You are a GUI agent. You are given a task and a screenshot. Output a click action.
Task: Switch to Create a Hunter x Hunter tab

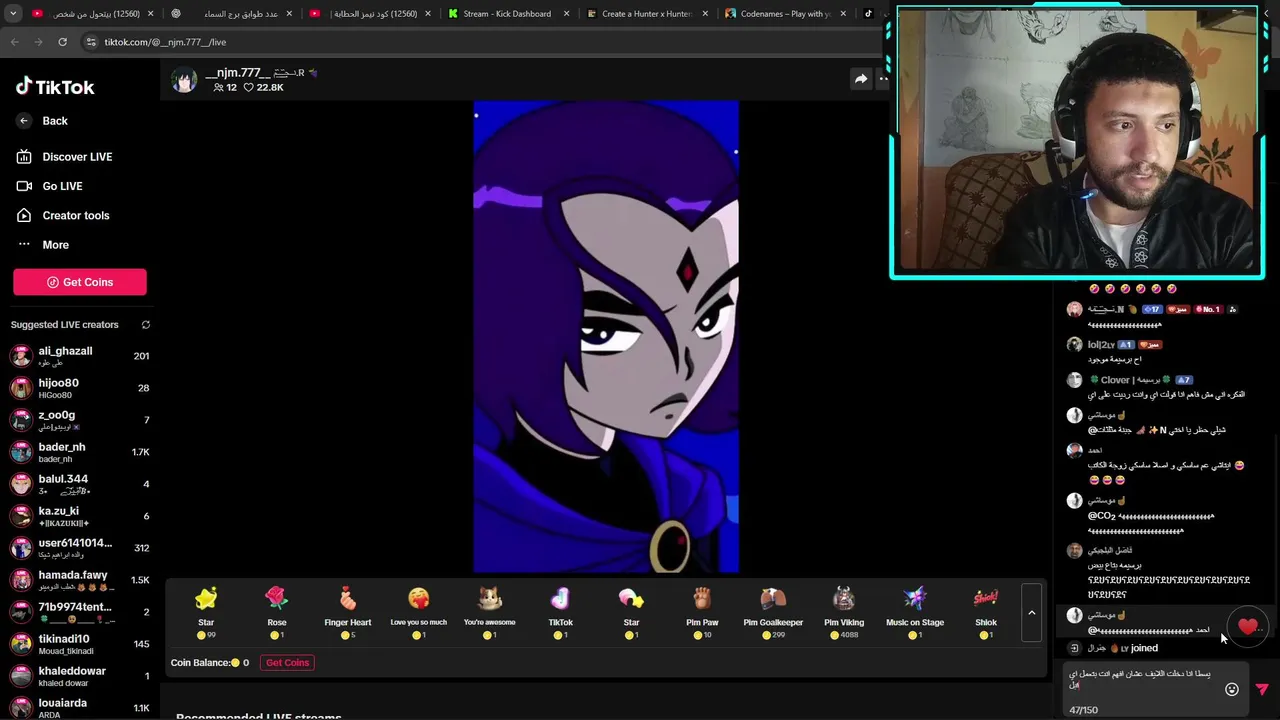[x=647, y=14]
